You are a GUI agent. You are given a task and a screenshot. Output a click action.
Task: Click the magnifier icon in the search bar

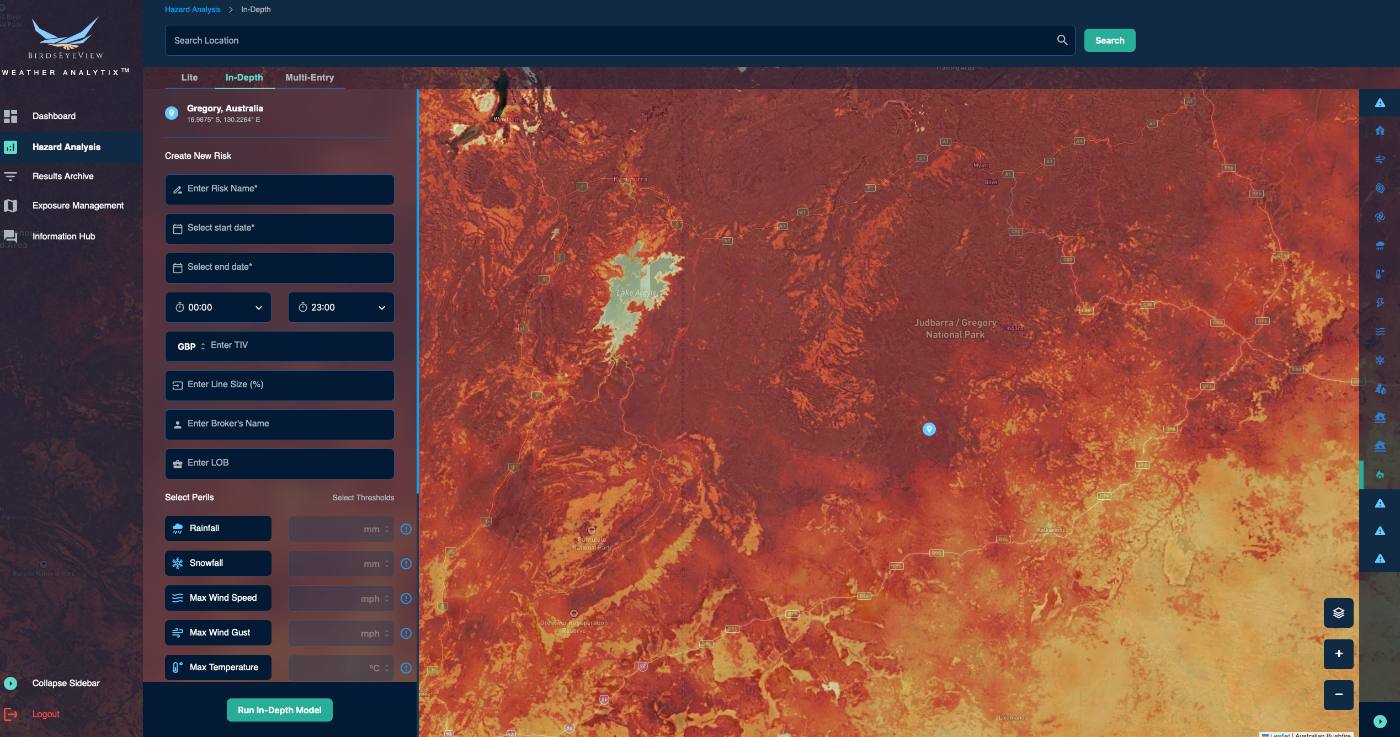point(1062,40)
